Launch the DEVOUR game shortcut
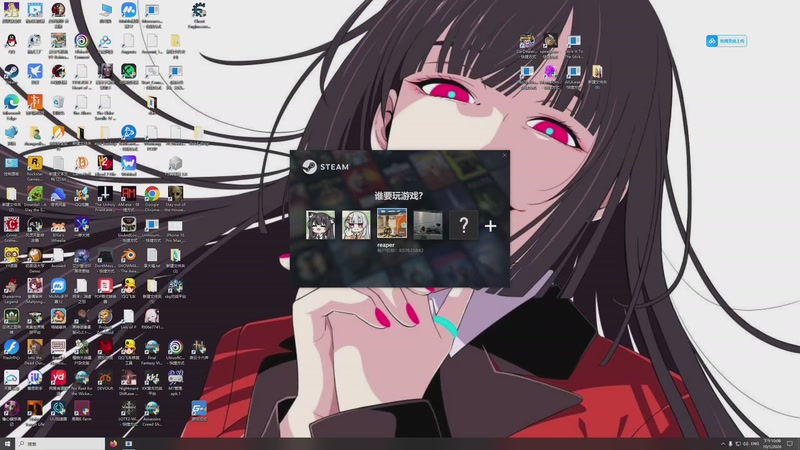800x450 pixels. (x=105, y=378)
